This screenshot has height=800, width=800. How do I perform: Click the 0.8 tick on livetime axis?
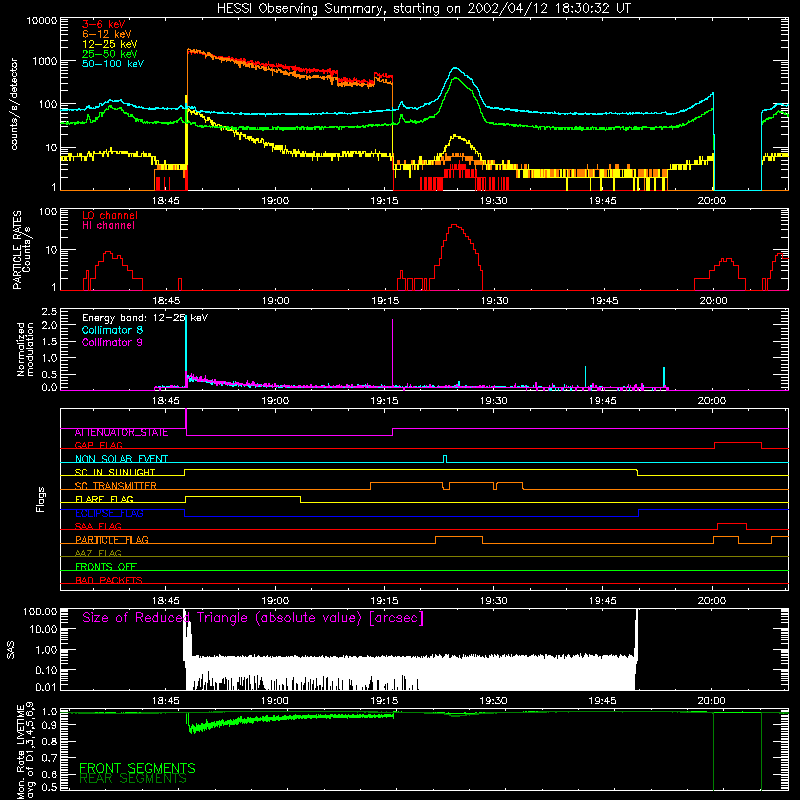[49, 741]
